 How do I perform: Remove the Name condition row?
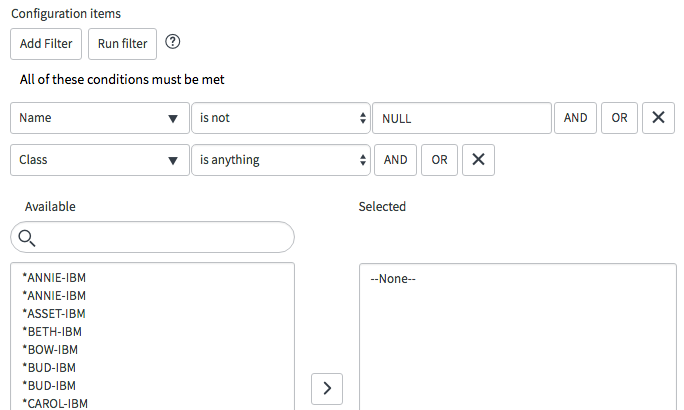click(x=657, y=118)
